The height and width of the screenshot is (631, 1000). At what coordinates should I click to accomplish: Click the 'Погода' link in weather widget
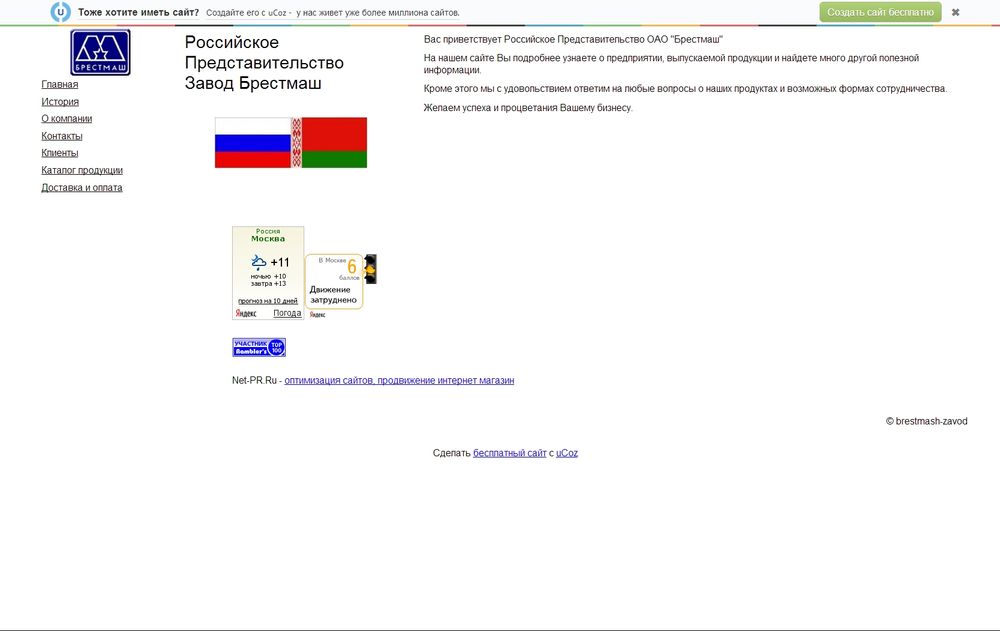(x=287, y=313)
